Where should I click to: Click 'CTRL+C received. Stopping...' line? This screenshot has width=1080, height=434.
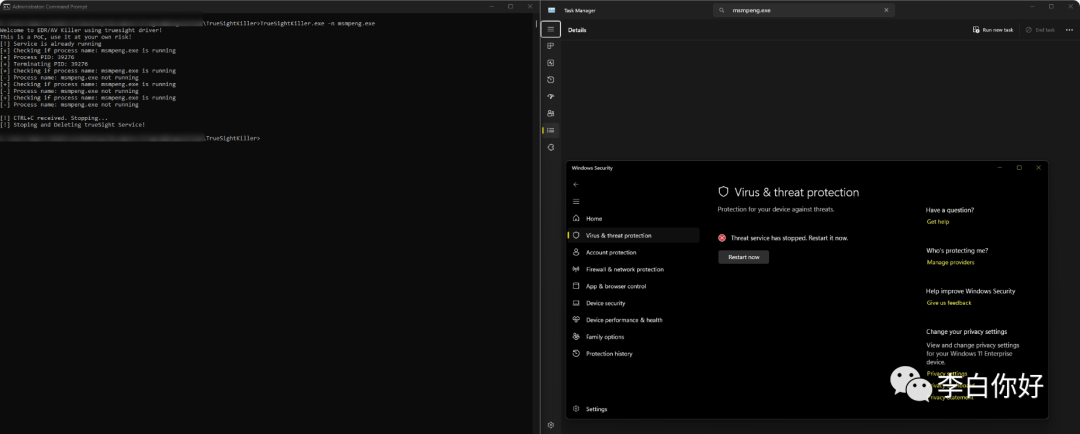[x=54, y=118]
